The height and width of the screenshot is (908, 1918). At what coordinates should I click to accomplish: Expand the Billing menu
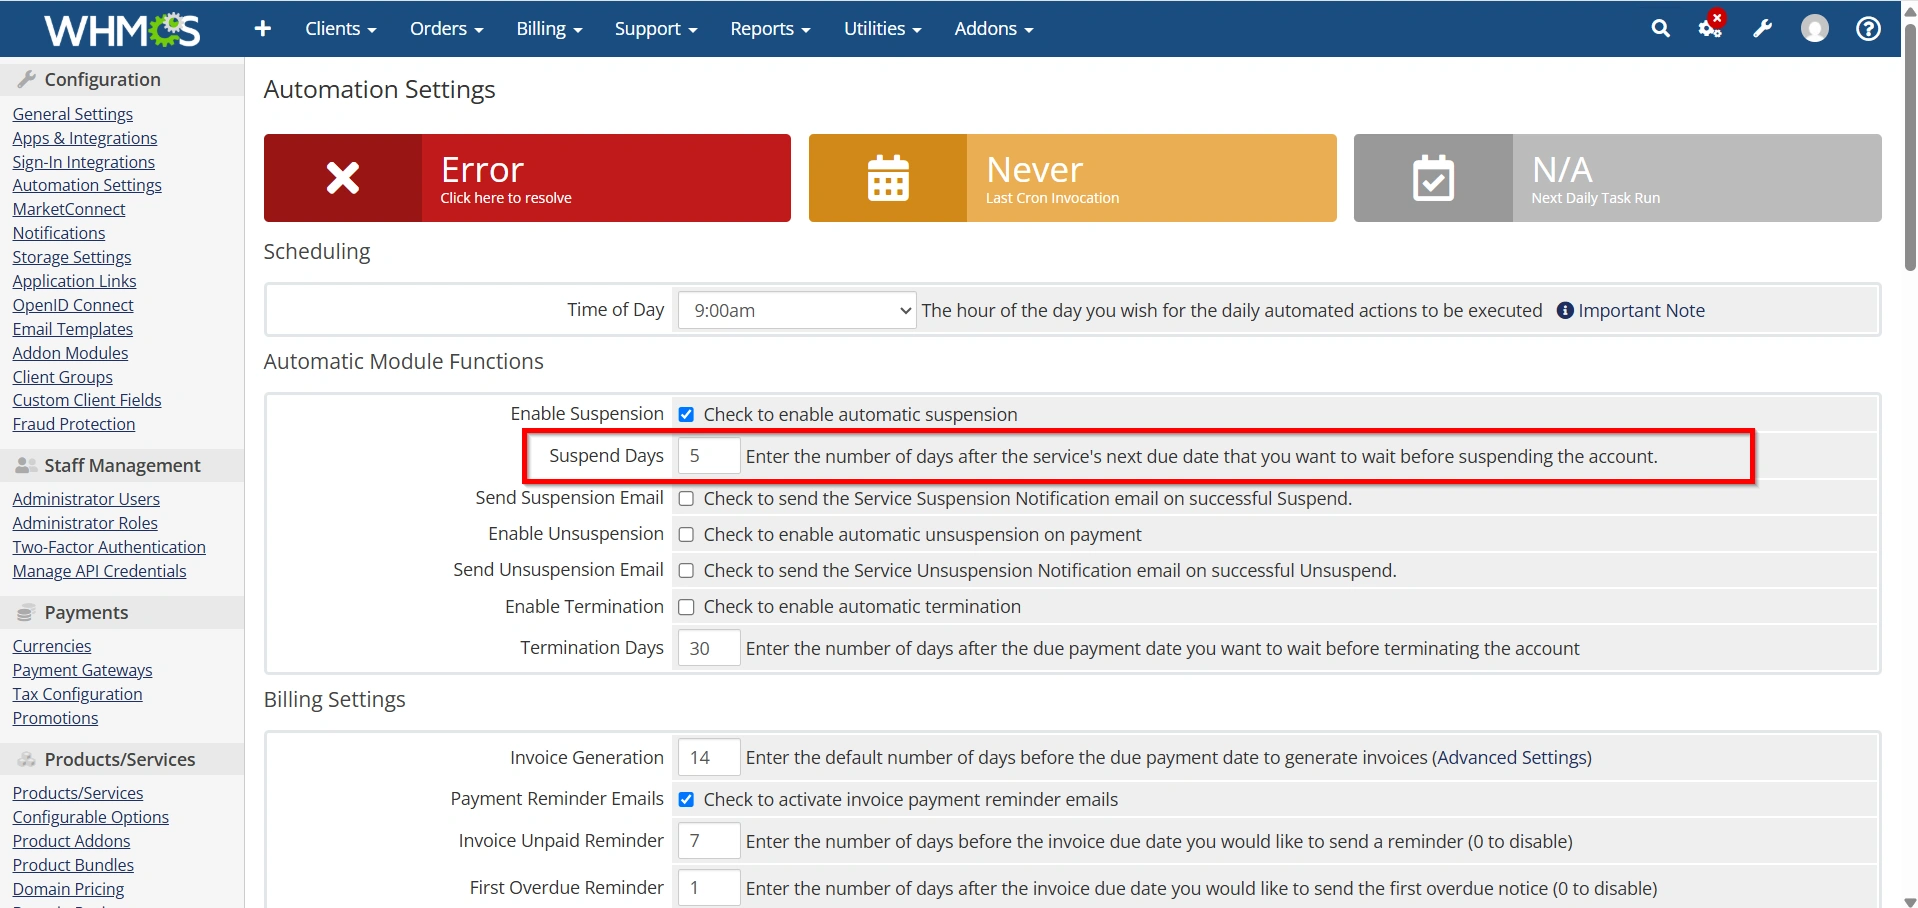(x=549, y=29)
